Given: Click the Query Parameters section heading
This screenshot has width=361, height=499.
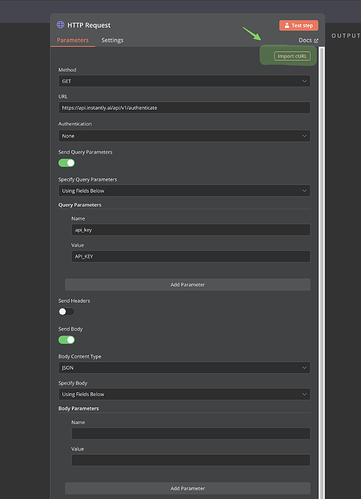Looking at the screenshot, I should [x=80, y=205].
